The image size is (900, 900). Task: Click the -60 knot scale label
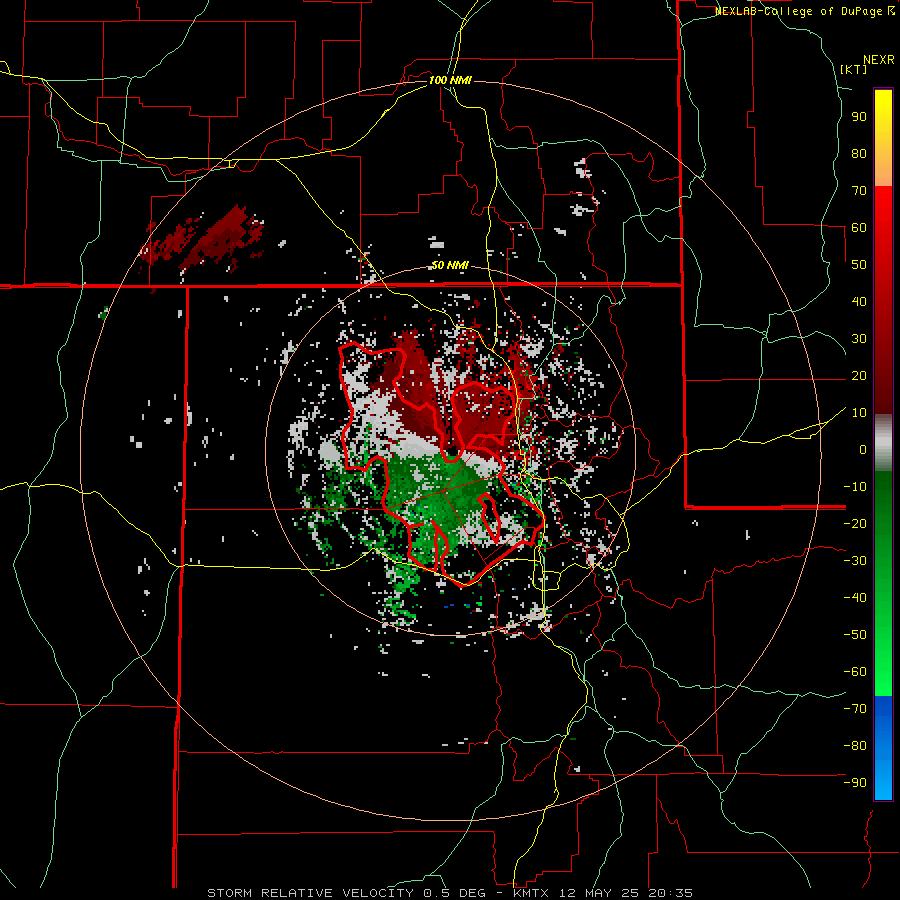click(x=855, y=672)
